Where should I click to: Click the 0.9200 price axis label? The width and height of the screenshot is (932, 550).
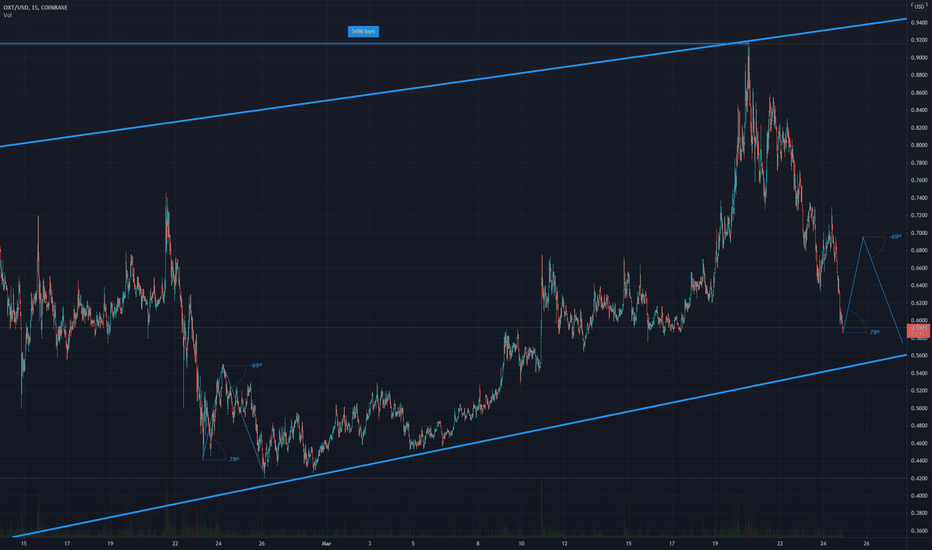tap(919, 40)
